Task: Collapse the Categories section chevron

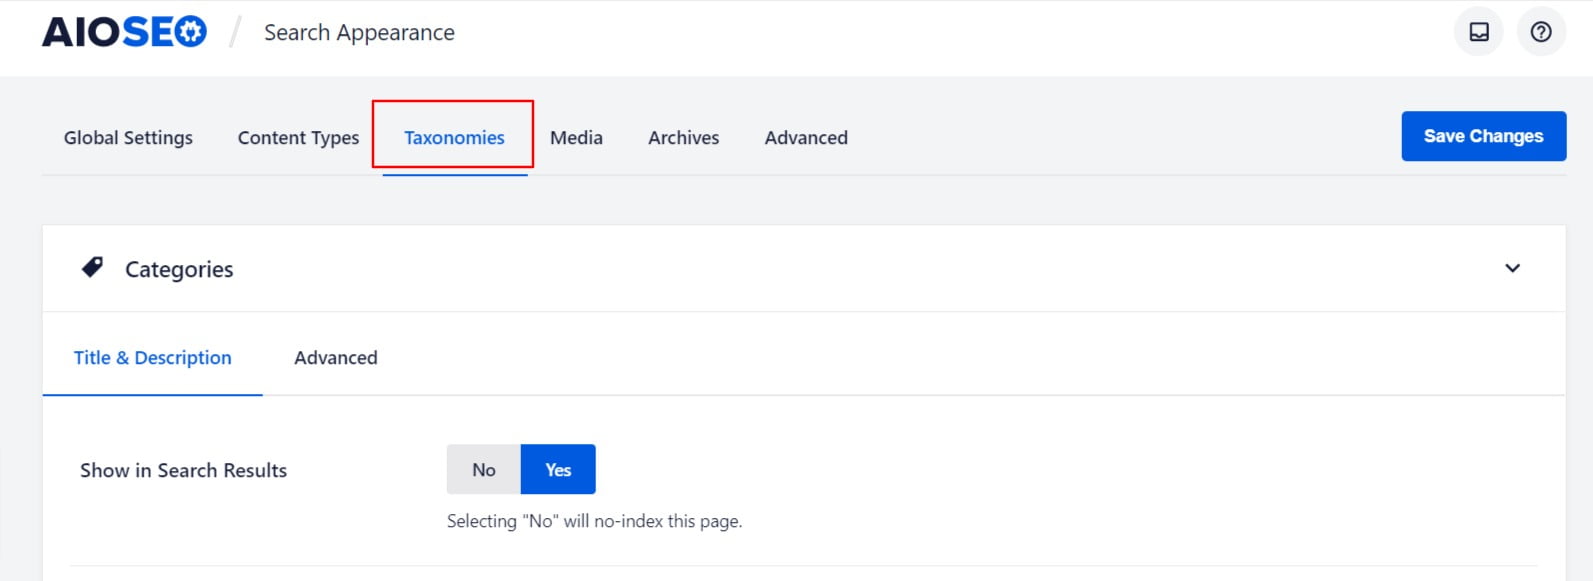Action: (x=1512, y=268)
